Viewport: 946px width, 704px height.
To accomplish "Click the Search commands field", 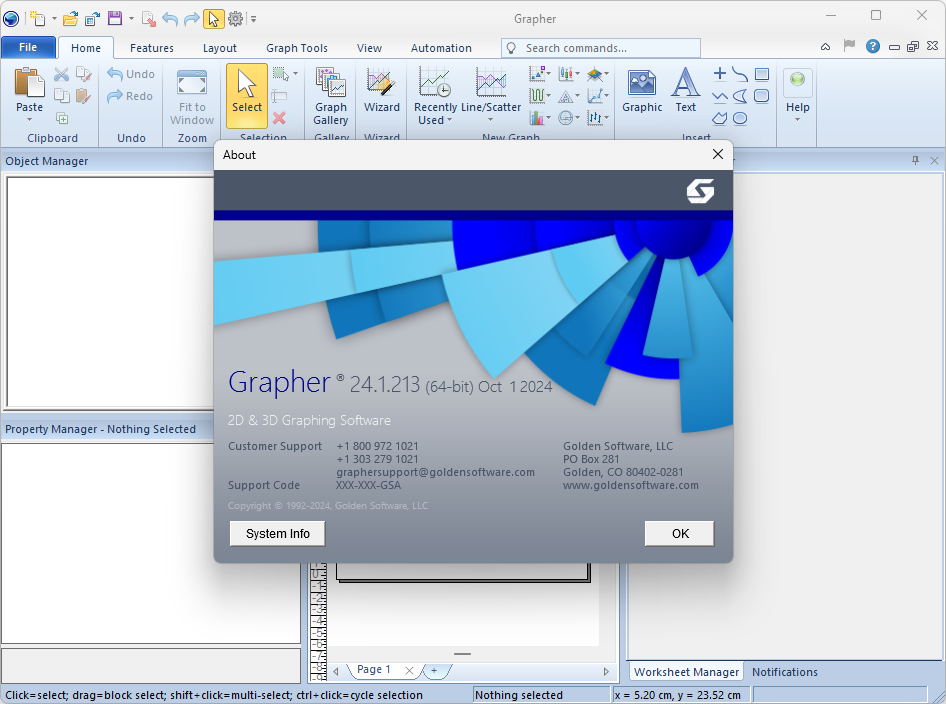I will coord(600,48).
